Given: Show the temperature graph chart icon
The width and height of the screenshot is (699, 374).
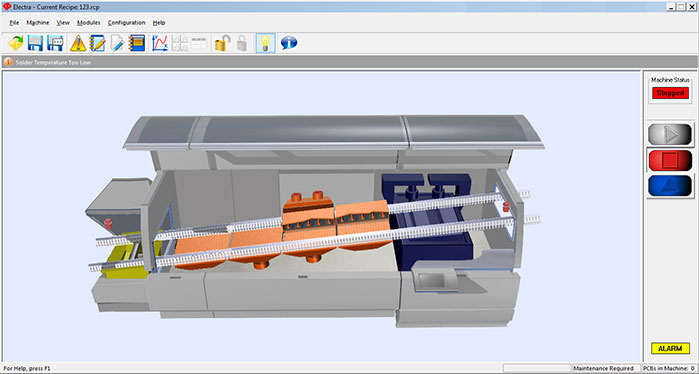Looking at the screenshot, I should [160, 43].
